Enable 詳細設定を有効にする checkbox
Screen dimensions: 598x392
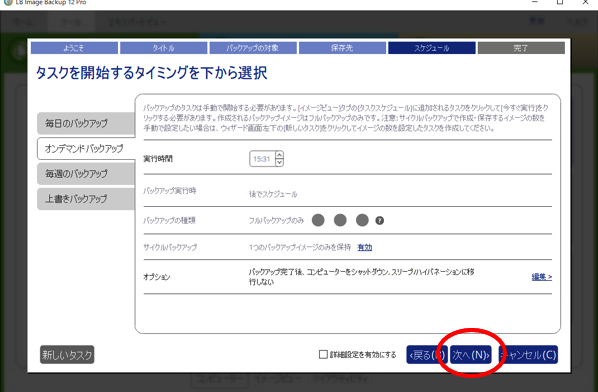coord(323,355)
